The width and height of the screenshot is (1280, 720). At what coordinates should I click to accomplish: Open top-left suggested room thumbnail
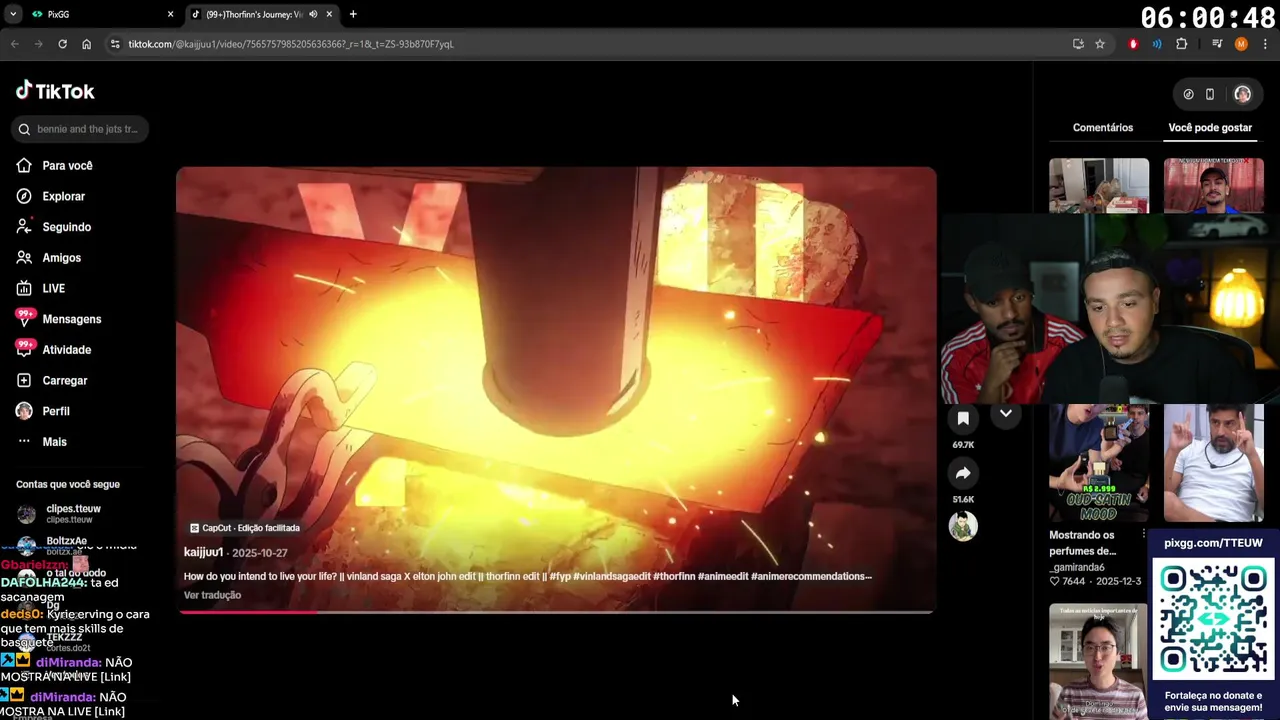point(1099,185)
